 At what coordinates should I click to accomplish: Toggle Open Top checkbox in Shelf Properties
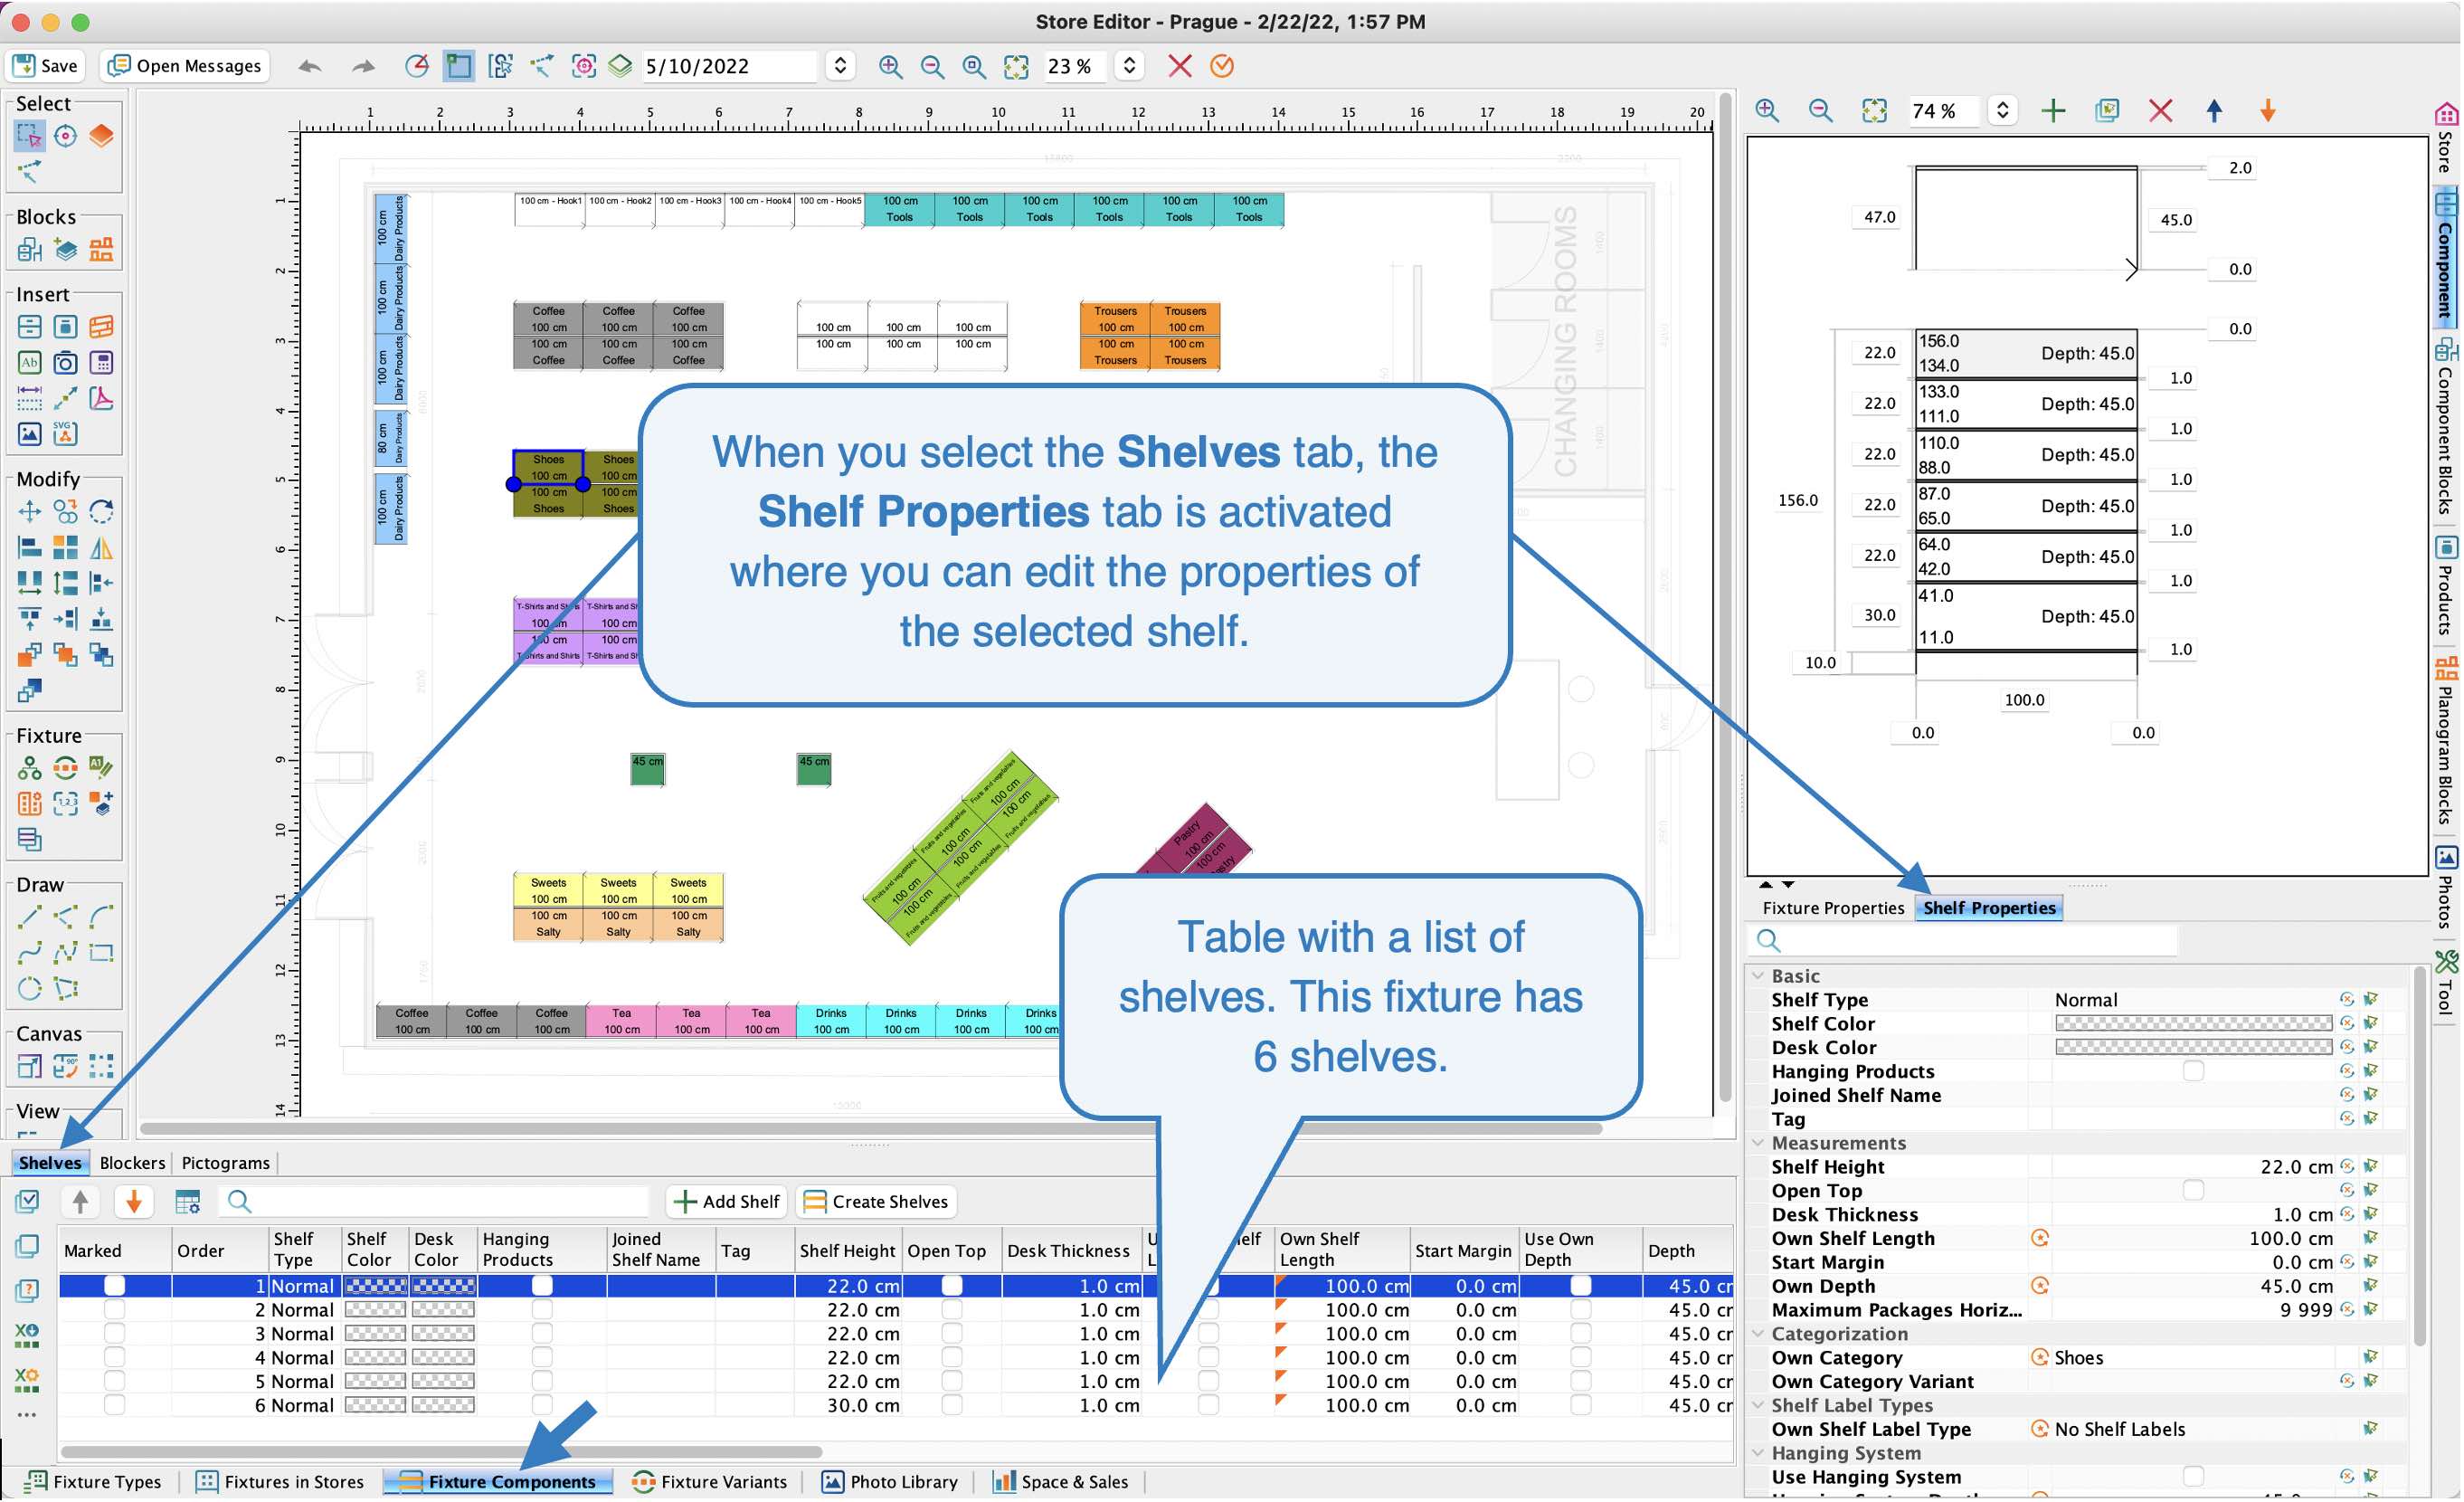tap(2193, 1190)
